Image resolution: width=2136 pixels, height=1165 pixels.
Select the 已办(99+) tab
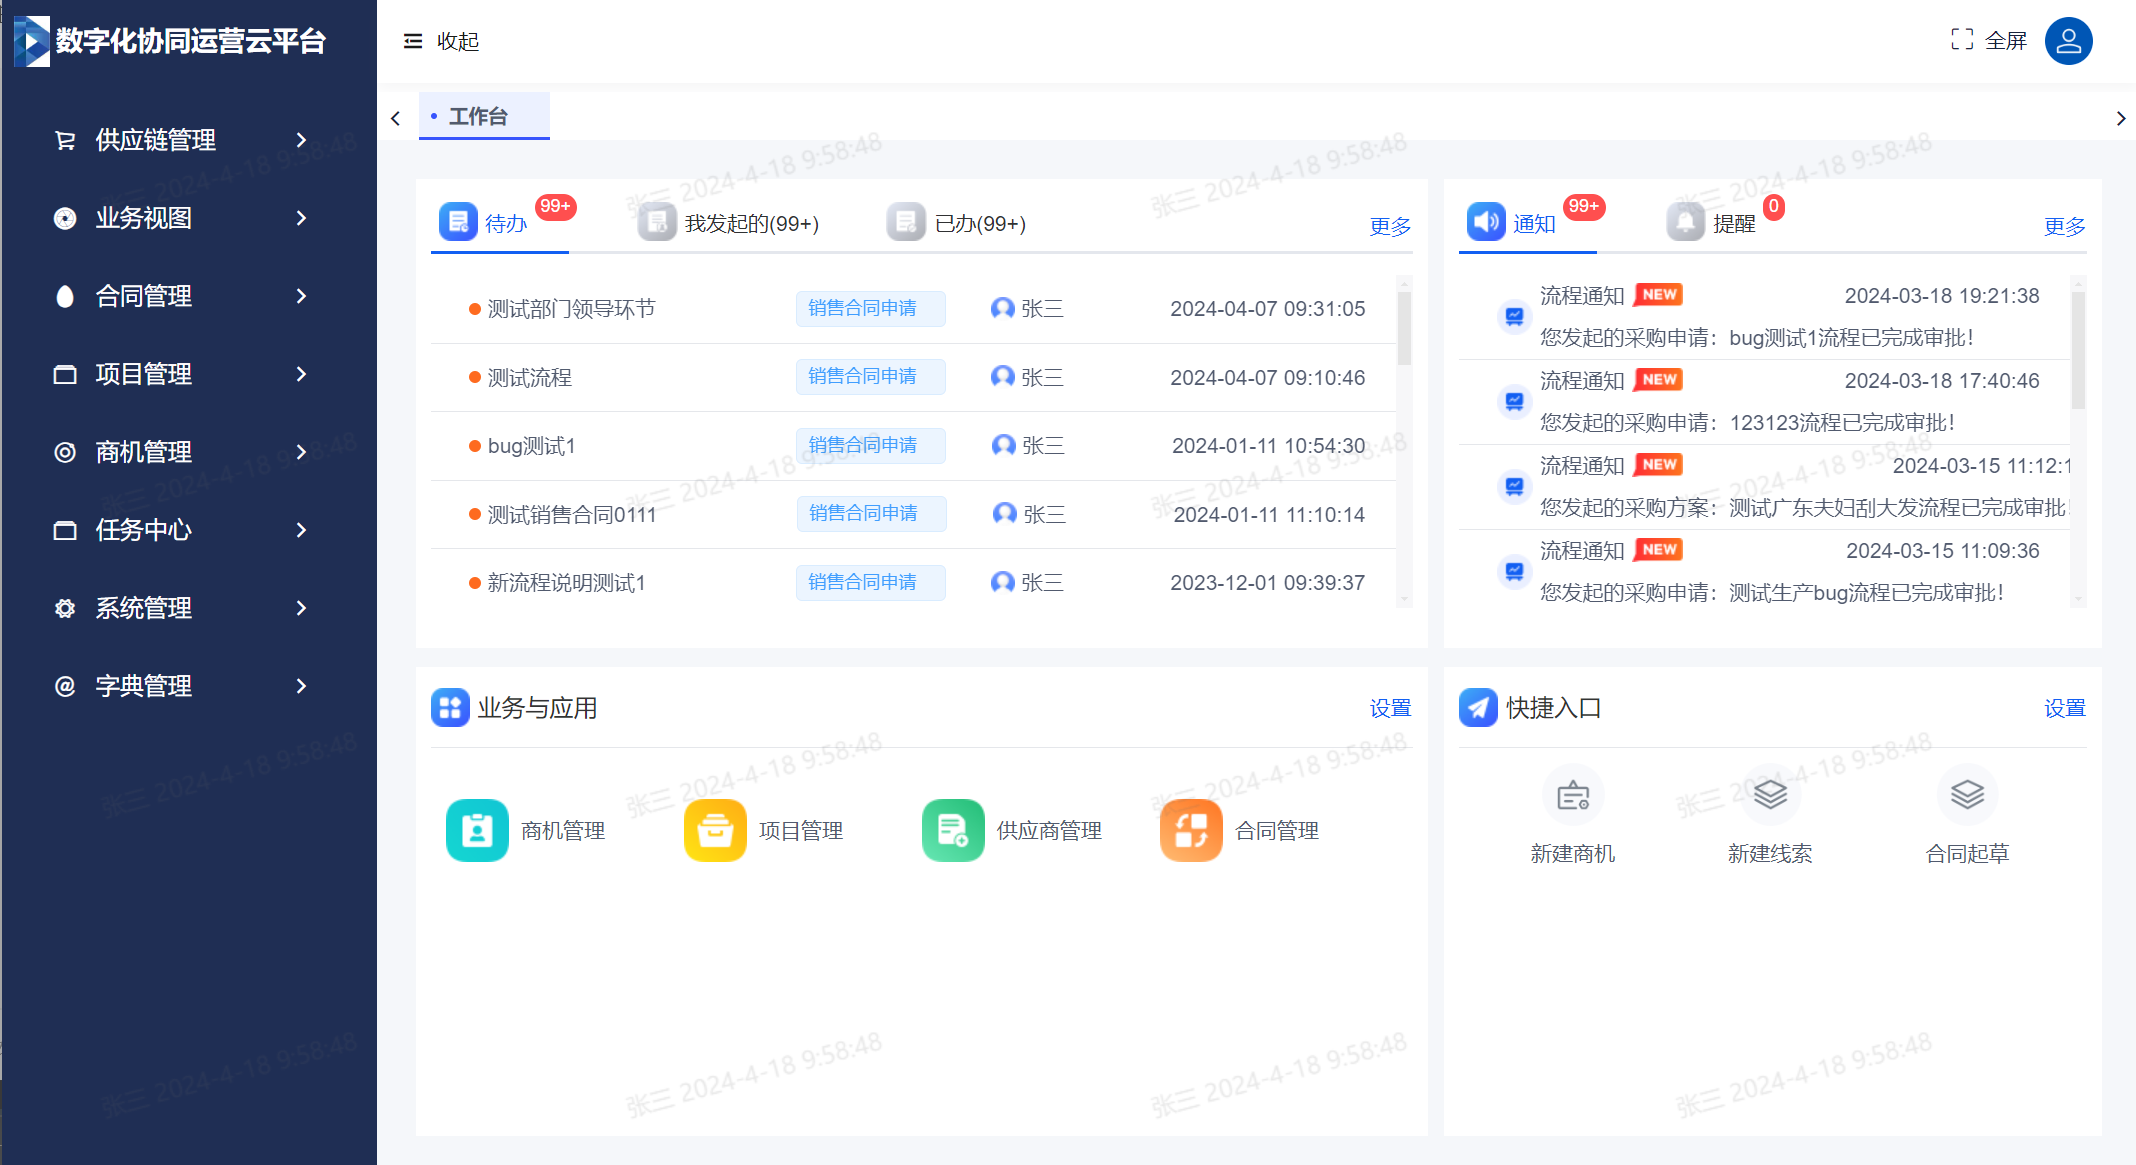(x=957, y=223)
